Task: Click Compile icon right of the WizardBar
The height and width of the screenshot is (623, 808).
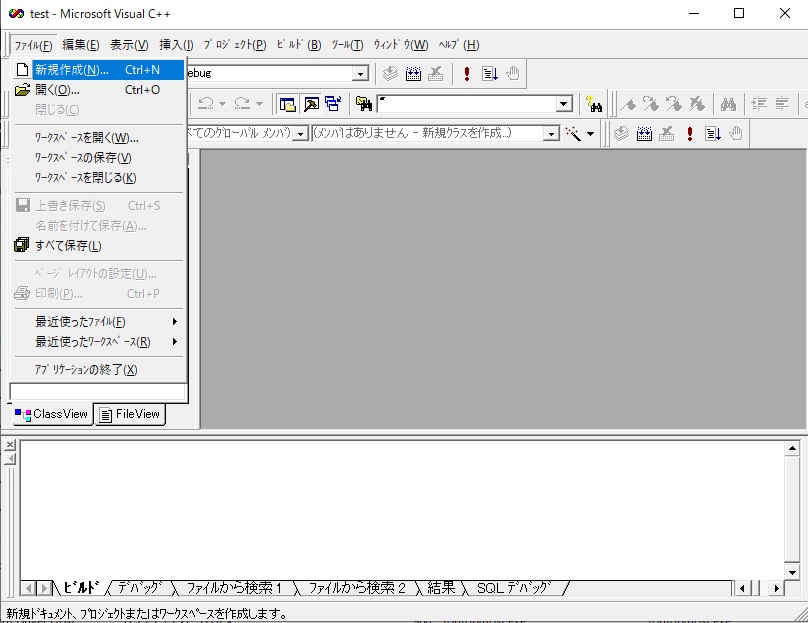Action: click(x=621, y=134)
